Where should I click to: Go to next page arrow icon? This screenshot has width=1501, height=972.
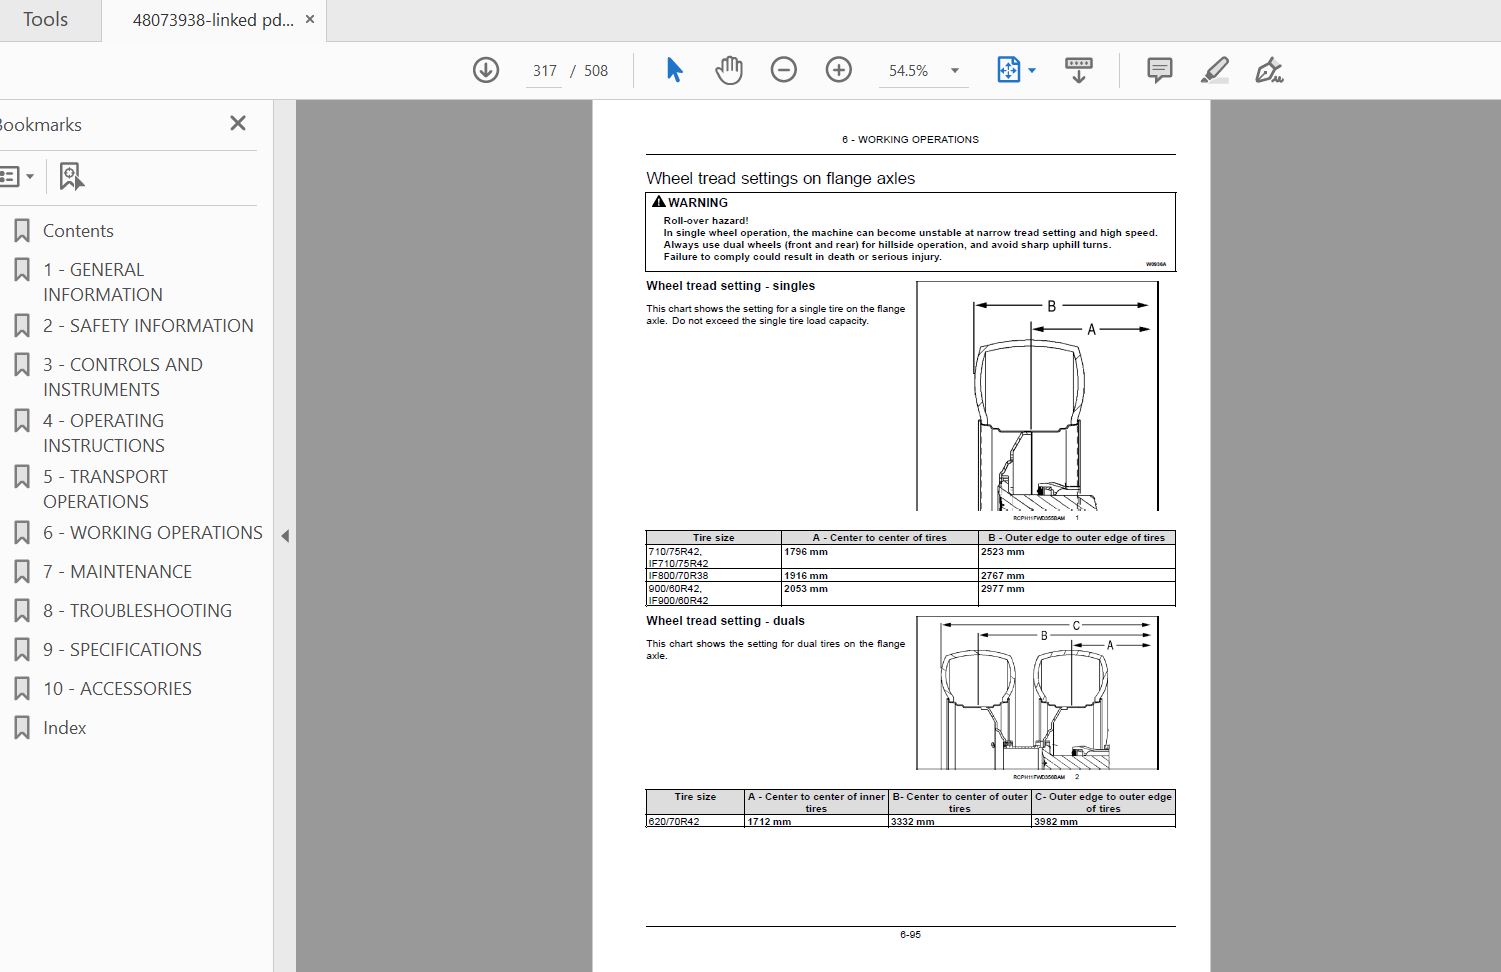pos(486,70)
